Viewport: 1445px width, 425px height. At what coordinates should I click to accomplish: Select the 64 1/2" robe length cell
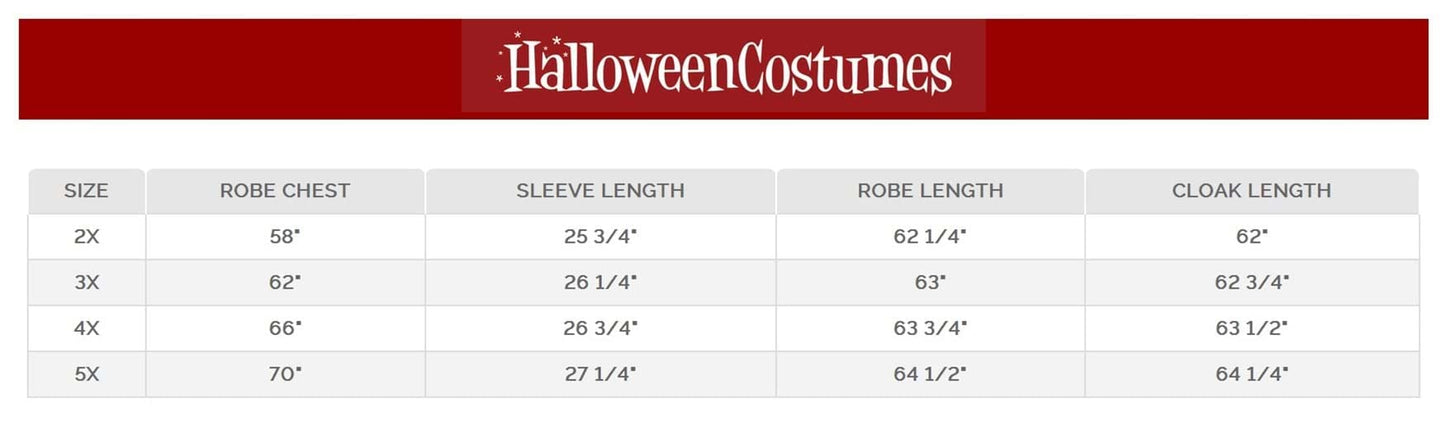[x=930, y=374]
